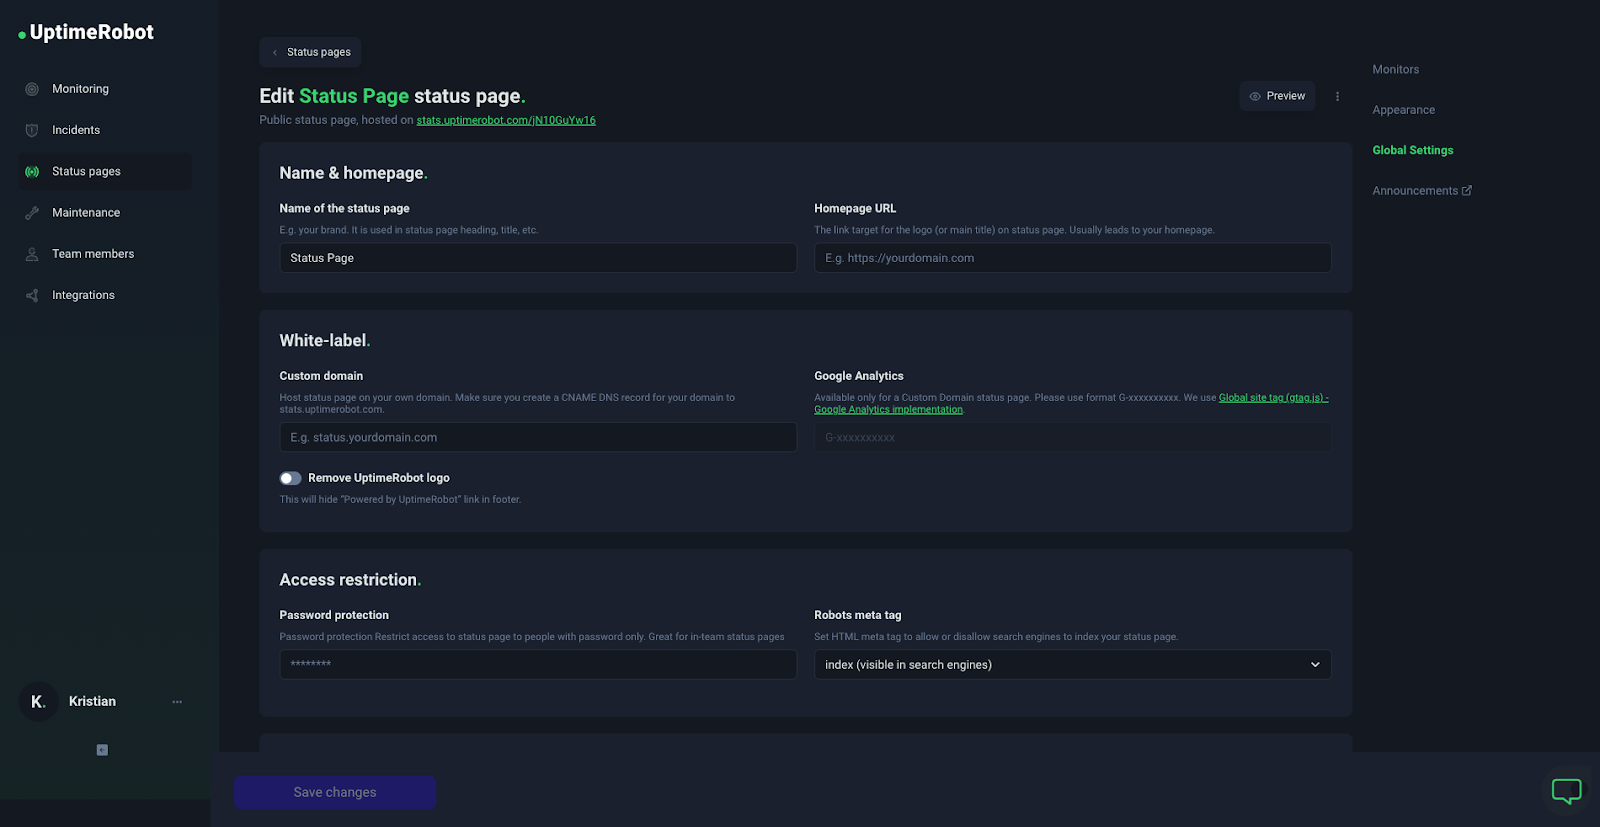Jump to Appearance section
1600x827 pixels.
tap(1403, 110)
